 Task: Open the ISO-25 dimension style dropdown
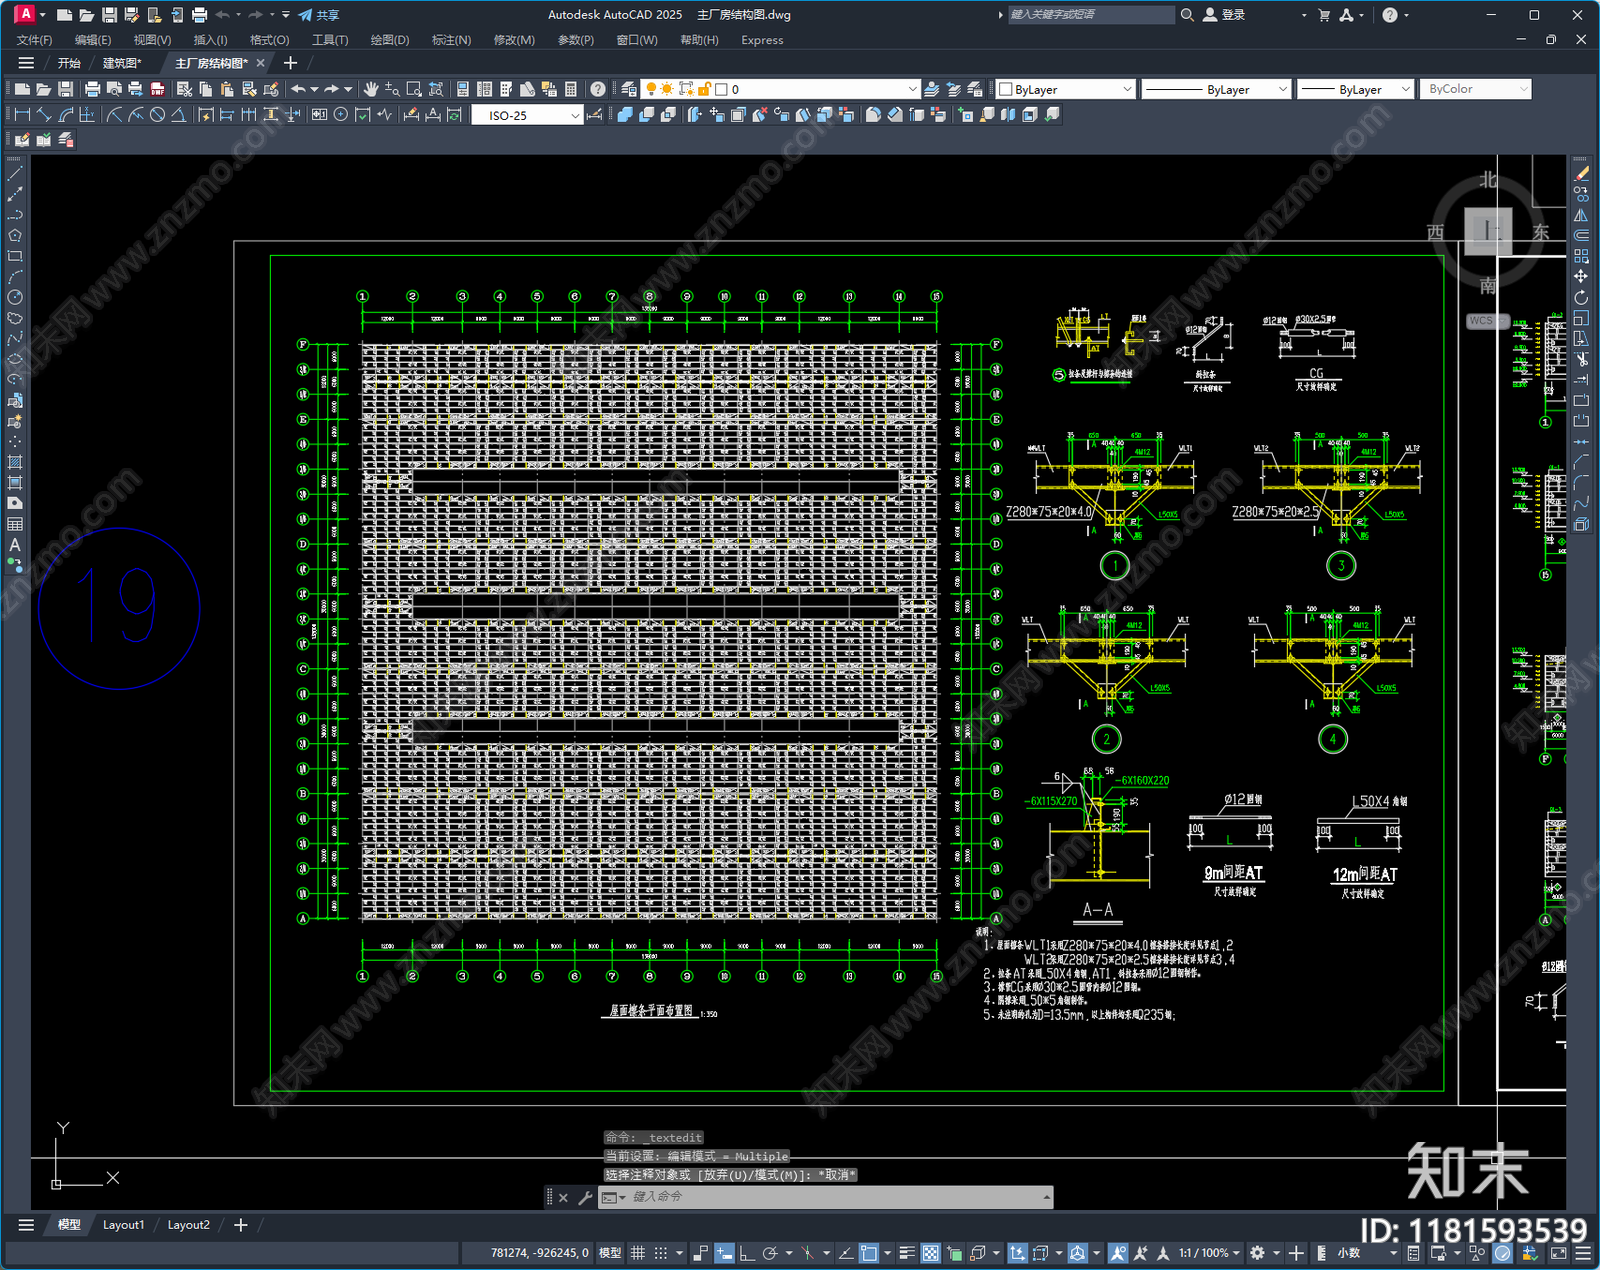[527, 115]
